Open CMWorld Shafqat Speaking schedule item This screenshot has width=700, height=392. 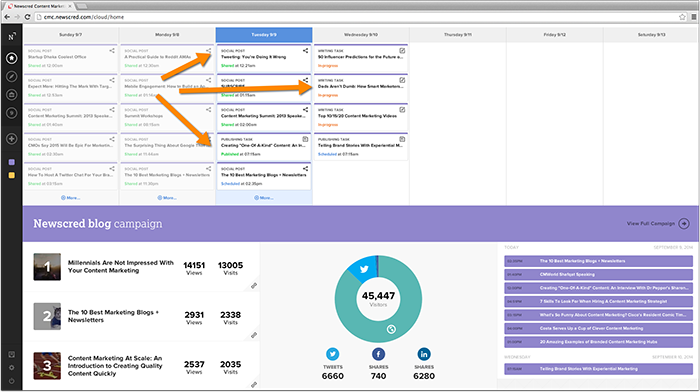coord(598,274)
